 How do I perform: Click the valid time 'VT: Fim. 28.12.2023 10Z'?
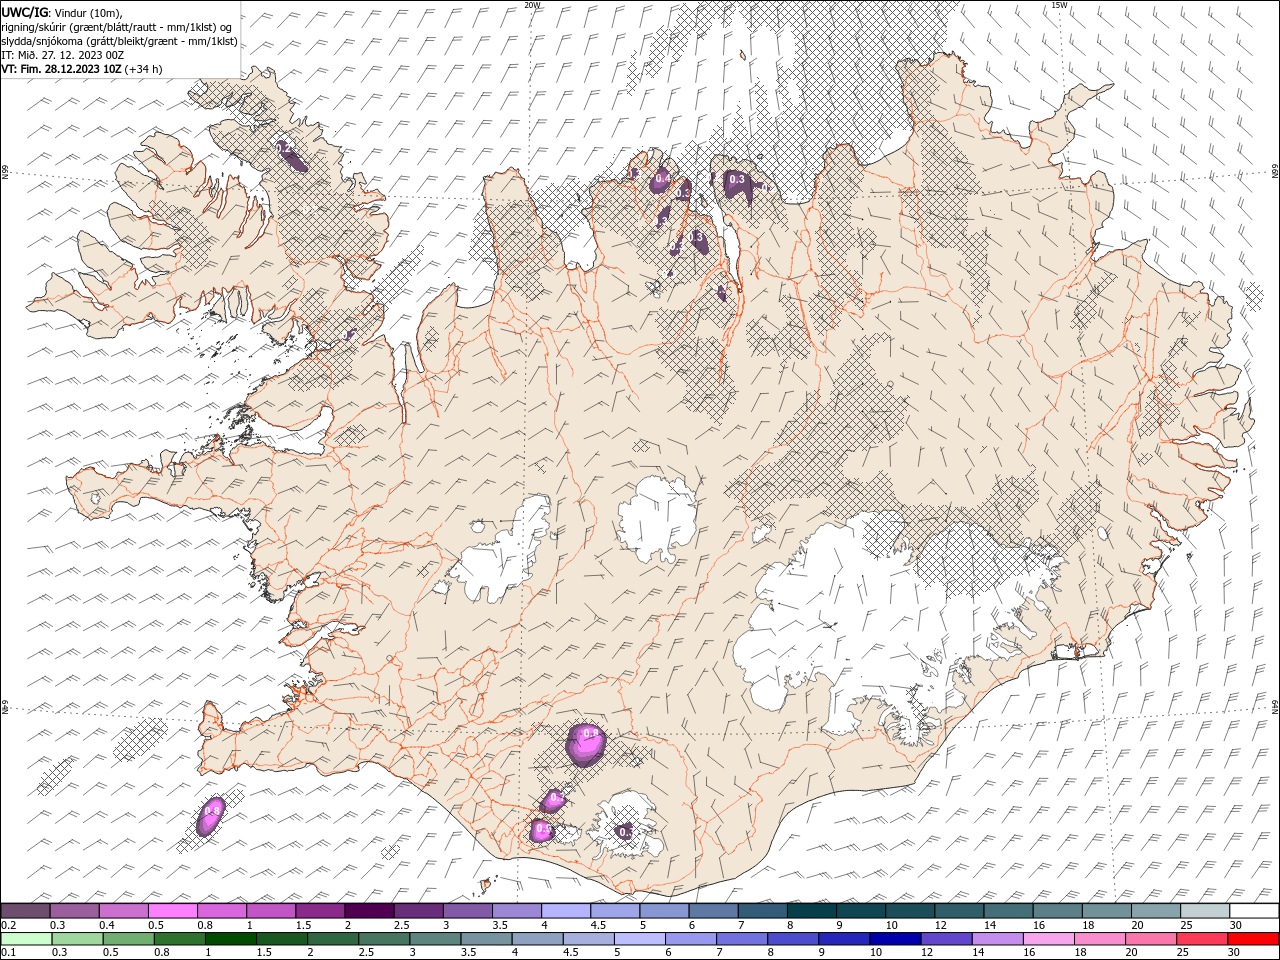pos(62,69)
